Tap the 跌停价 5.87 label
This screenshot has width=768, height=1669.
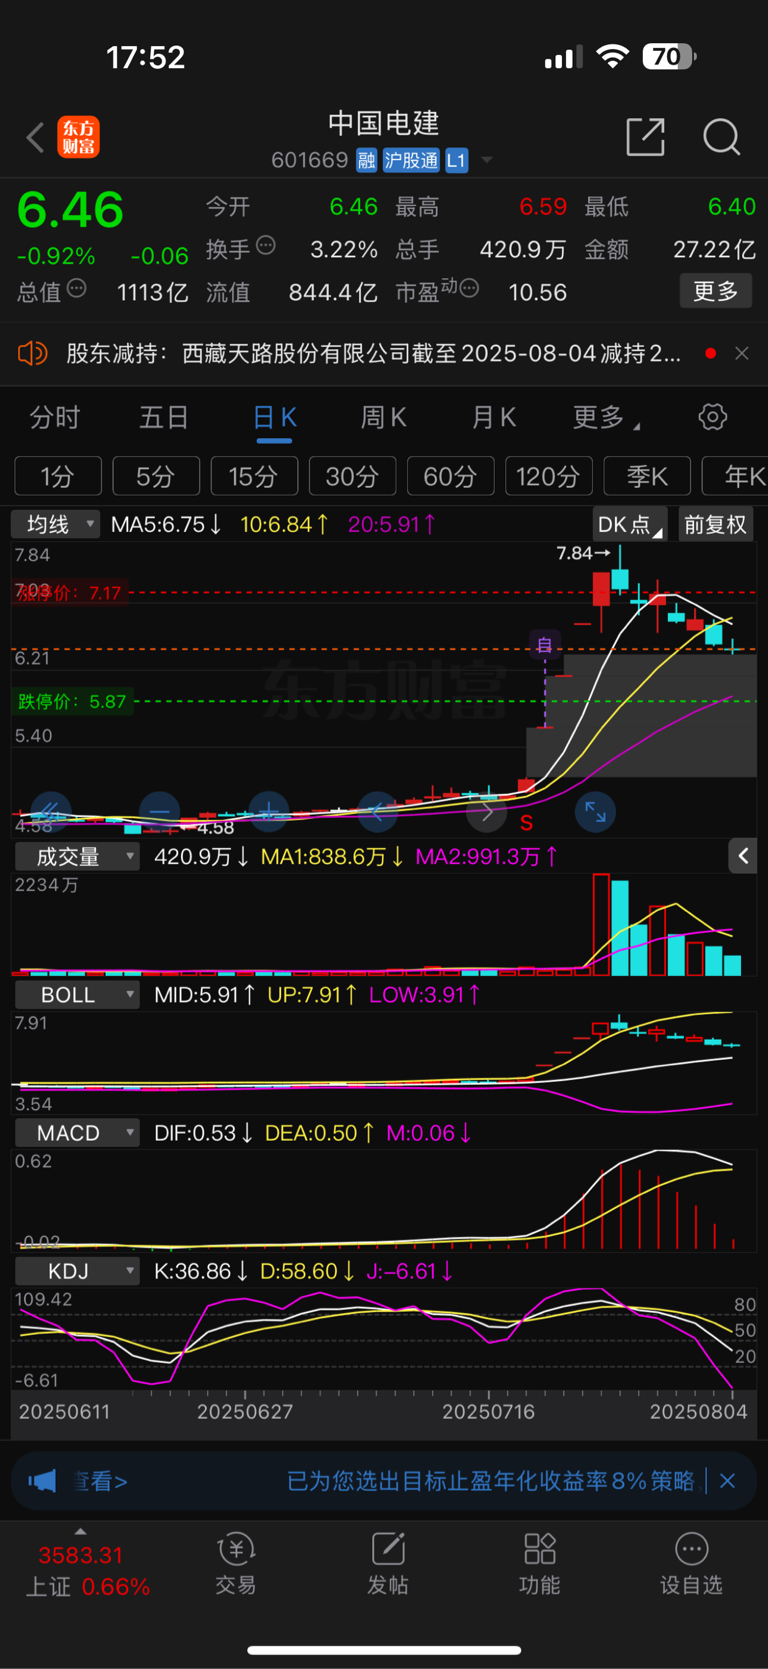pos(72,702)
